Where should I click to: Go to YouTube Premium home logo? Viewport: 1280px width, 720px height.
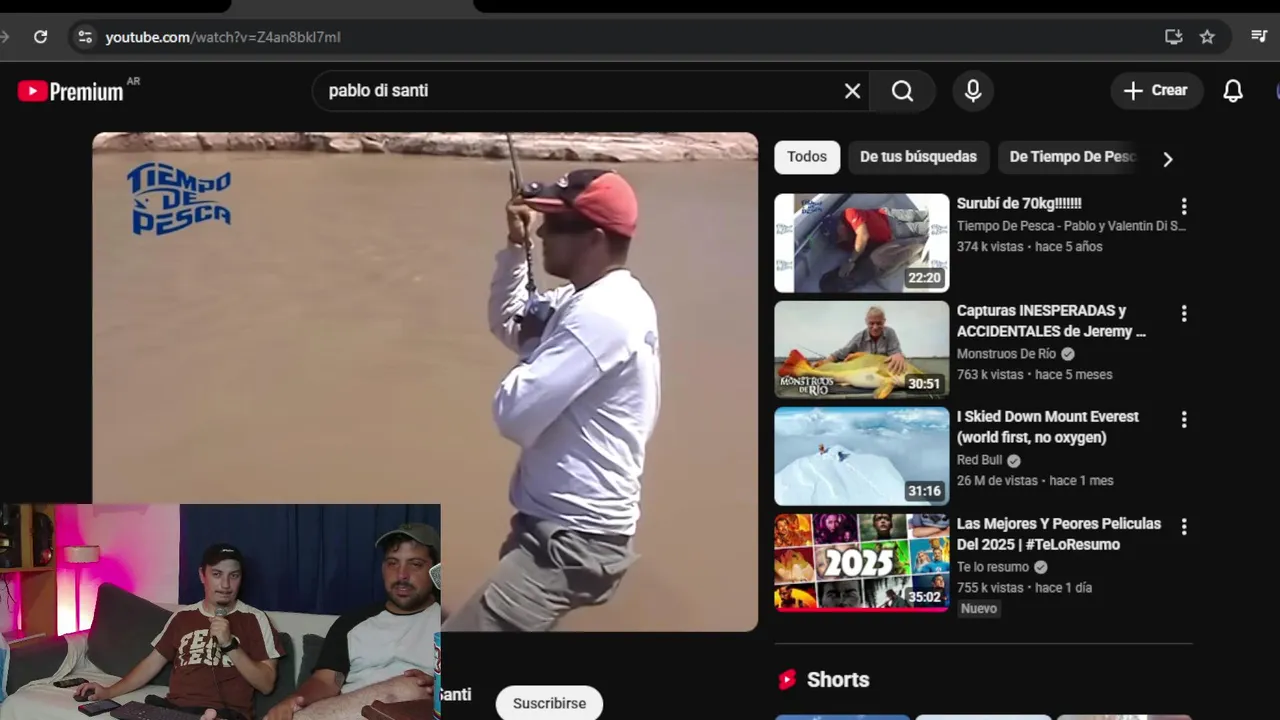point(71,91)
